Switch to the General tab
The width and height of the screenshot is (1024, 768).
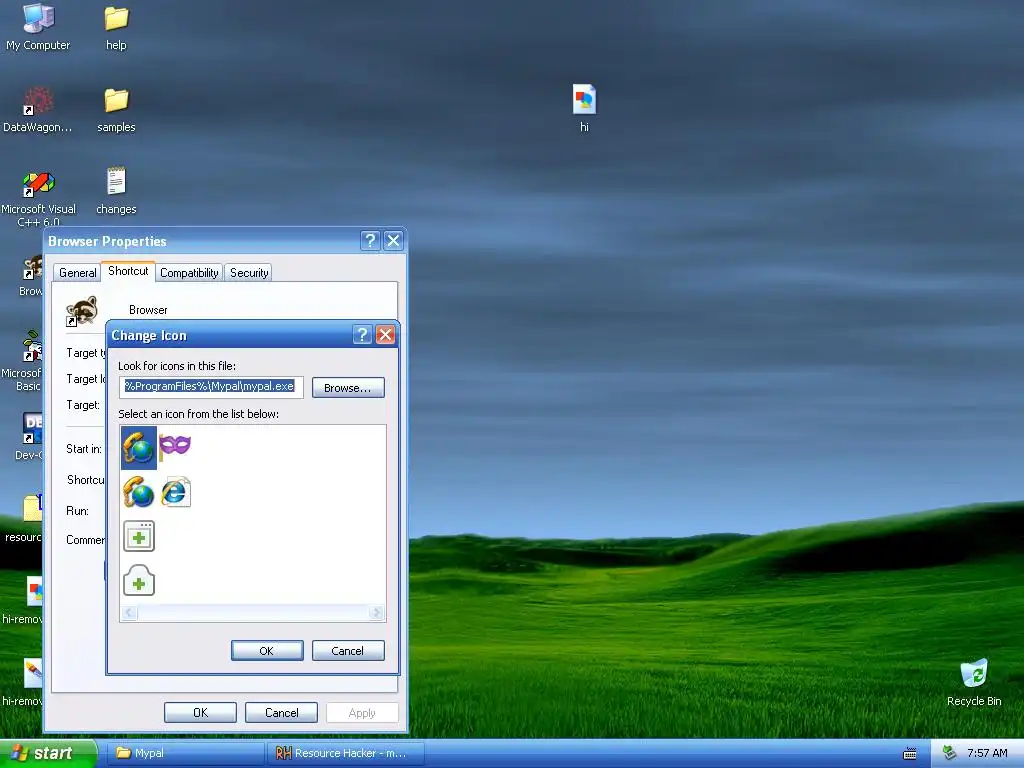coord(77,273)
